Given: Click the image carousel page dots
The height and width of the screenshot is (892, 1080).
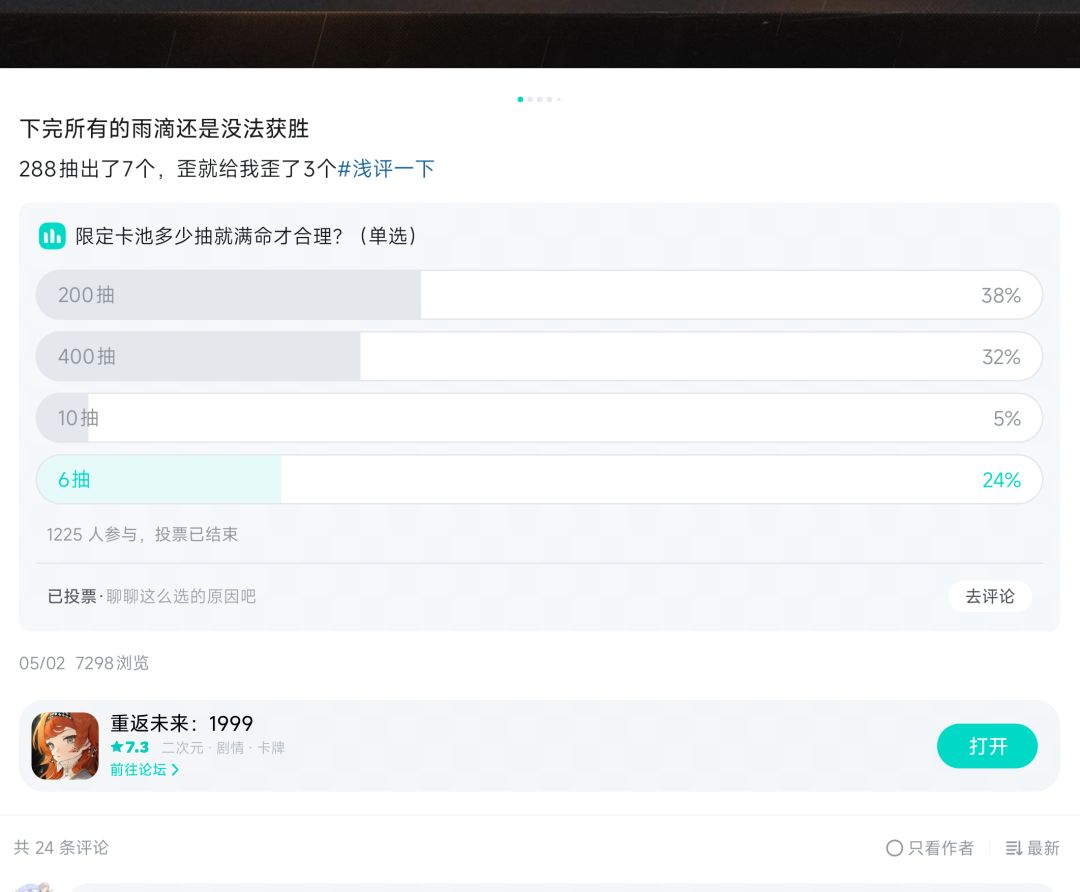Looking at the screenshot, I should point(539,99).
